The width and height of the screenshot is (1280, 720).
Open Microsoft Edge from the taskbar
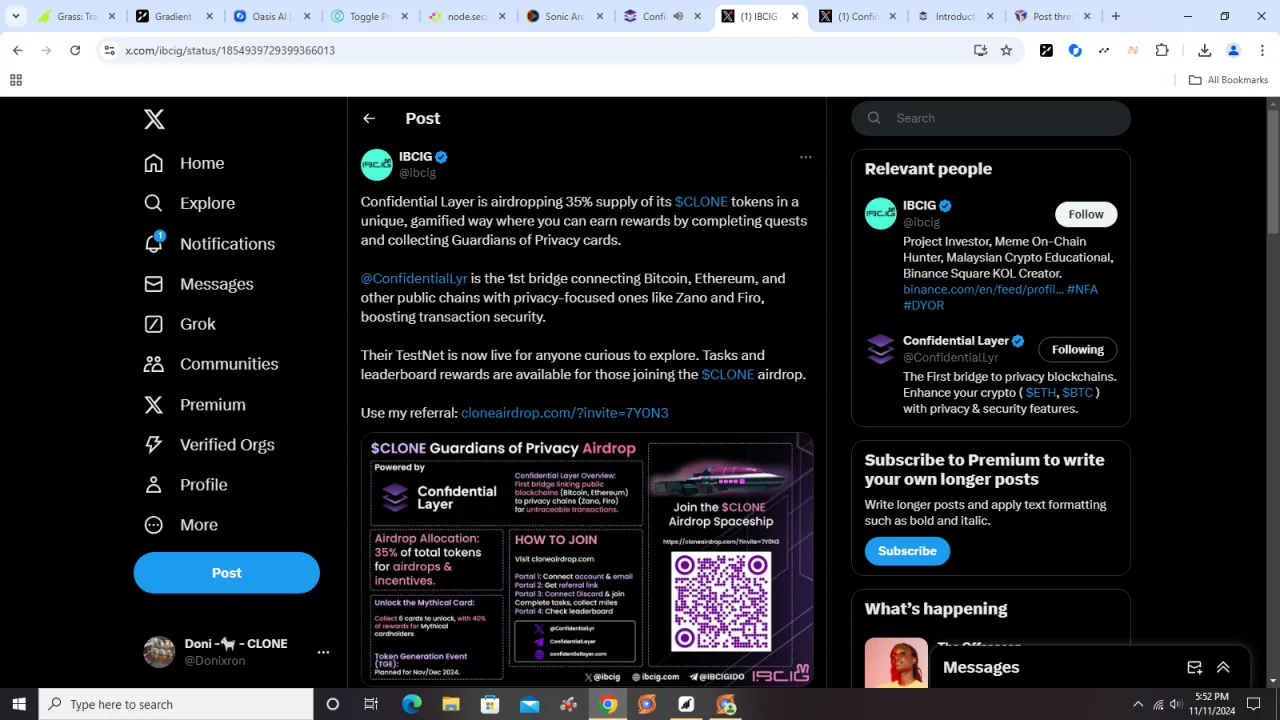pyautogui.click(x=411, y=704)
